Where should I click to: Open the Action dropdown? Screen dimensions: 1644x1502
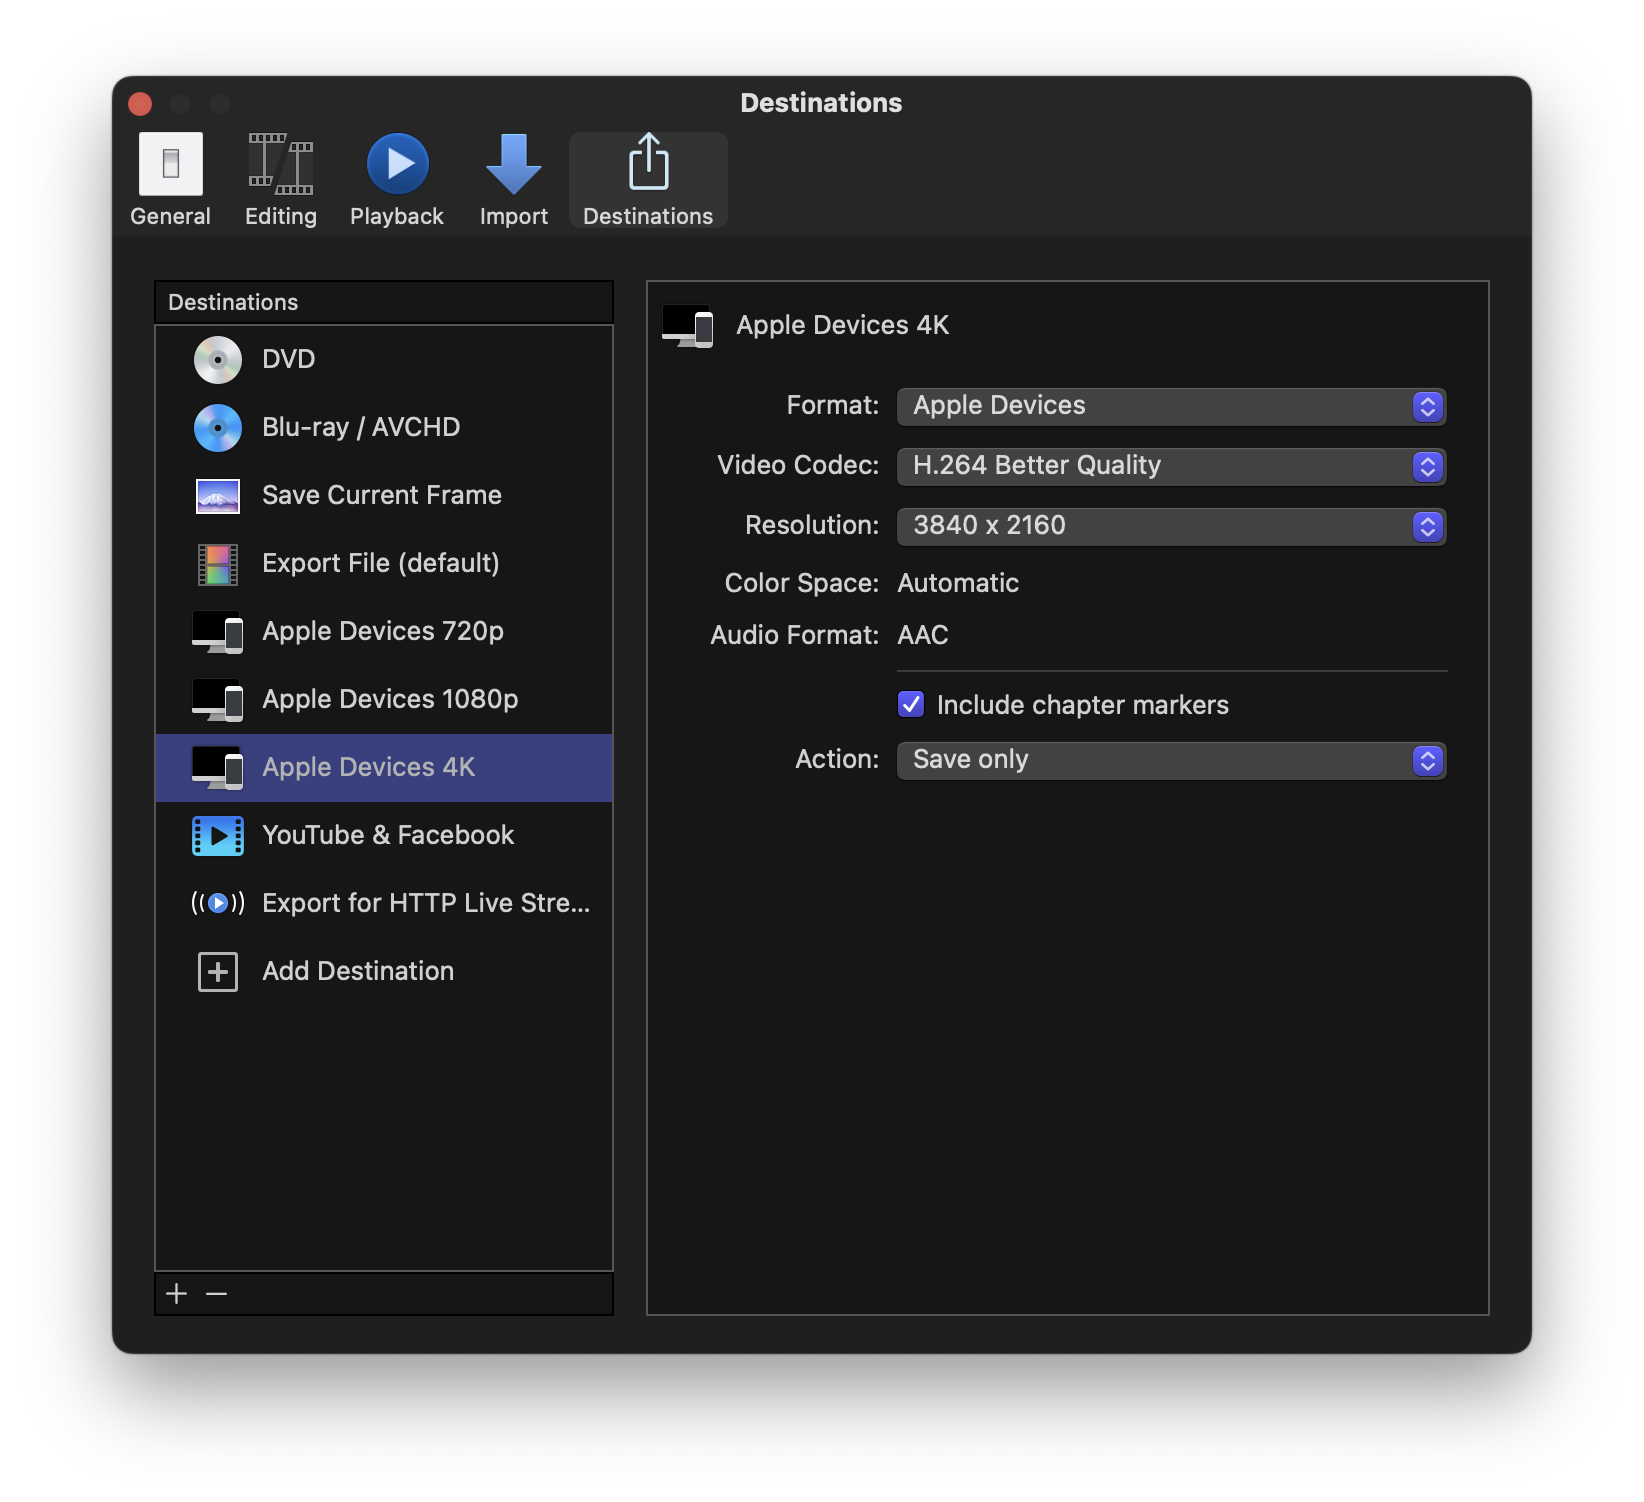[1172, 761]
